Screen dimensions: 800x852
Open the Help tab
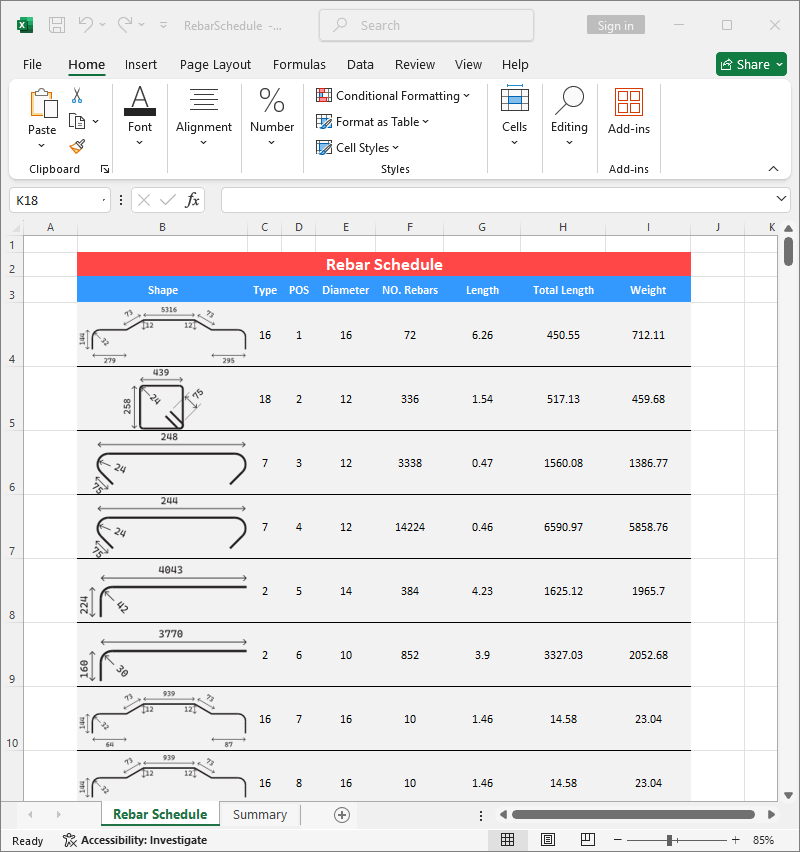click(x=515, y=65)
